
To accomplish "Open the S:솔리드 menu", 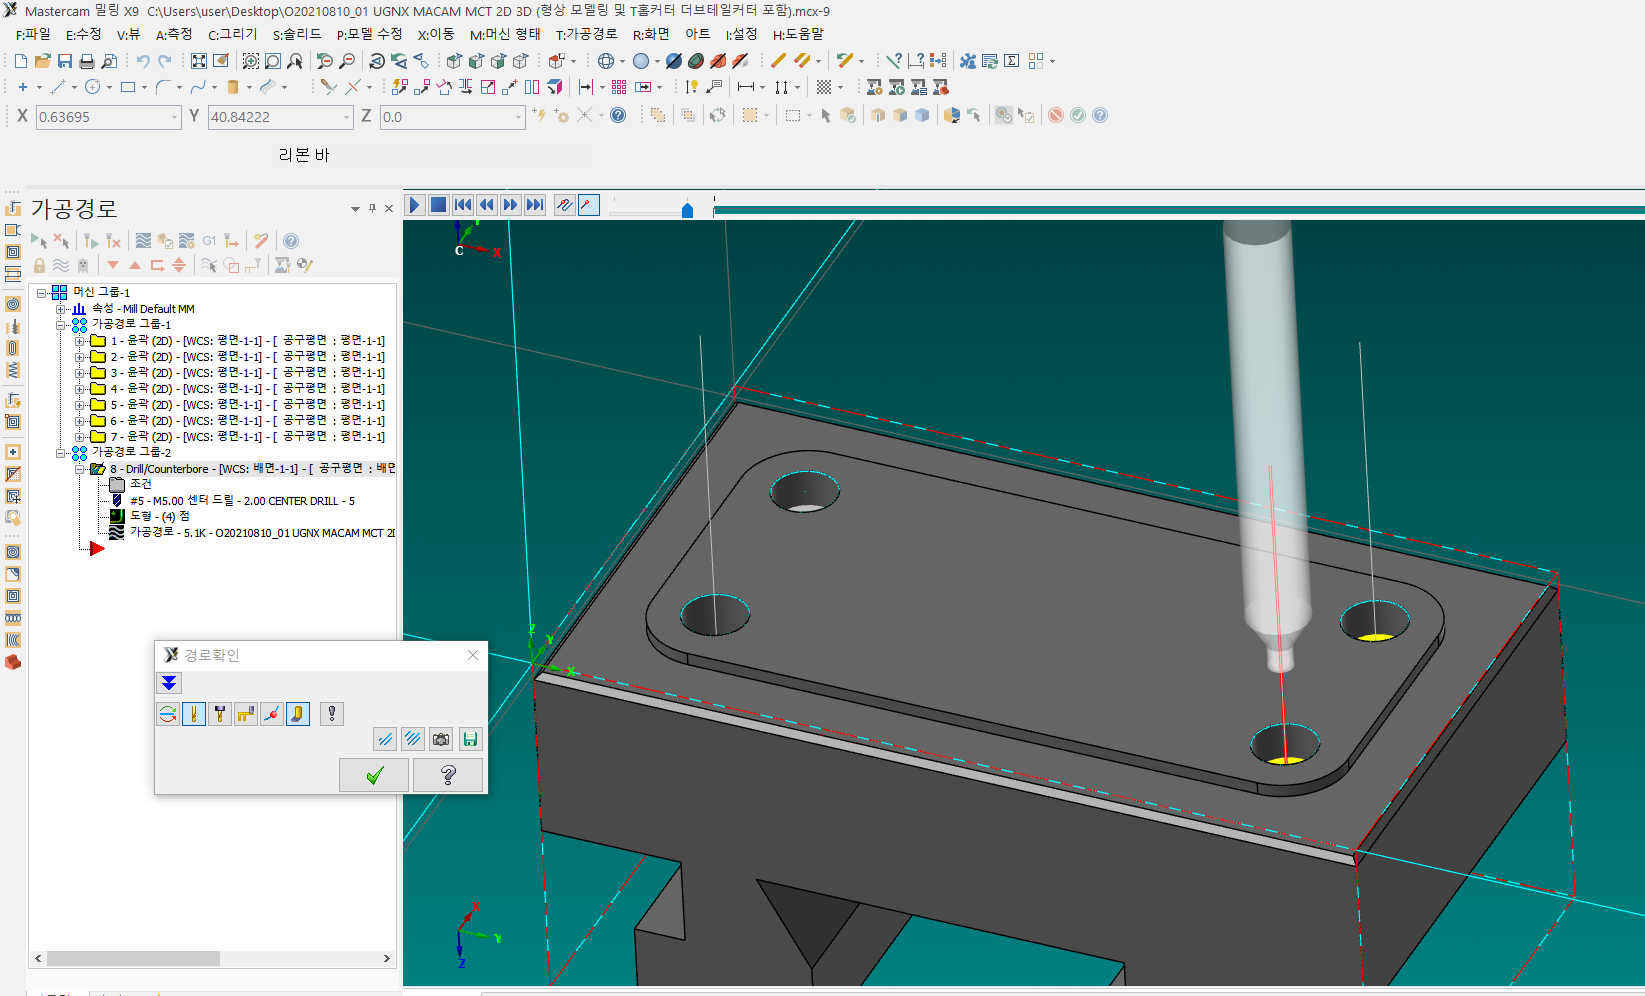I will click(297, 34).
